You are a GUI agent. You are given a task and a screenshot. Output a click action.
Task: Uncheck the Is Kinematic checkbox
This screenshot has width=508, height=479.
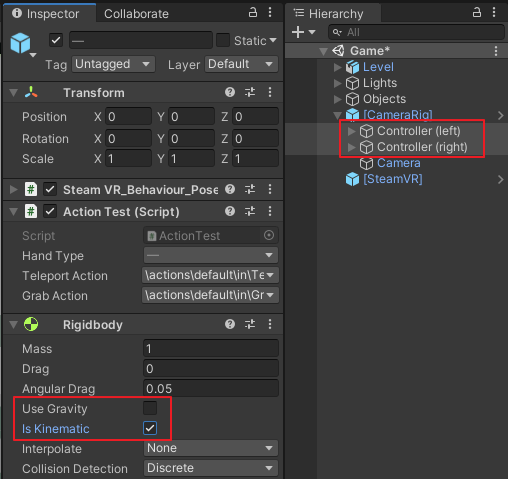pyautogui.click(x=150, y=428)
